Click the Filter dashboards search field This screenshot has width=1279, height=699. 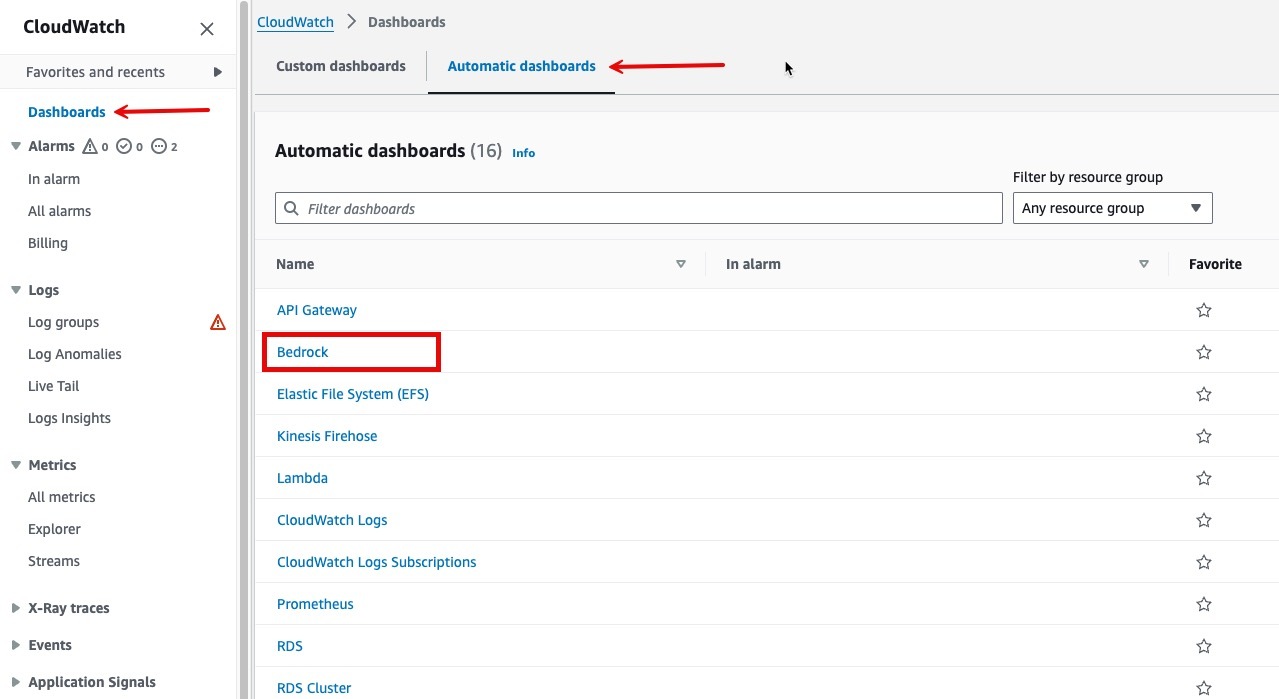click(x=650, y=208)
